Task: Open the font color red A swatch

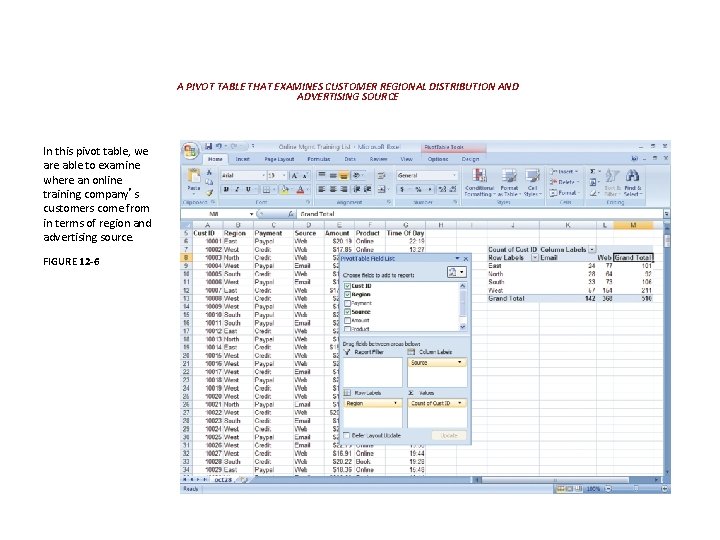Action: tap(300, 189)
